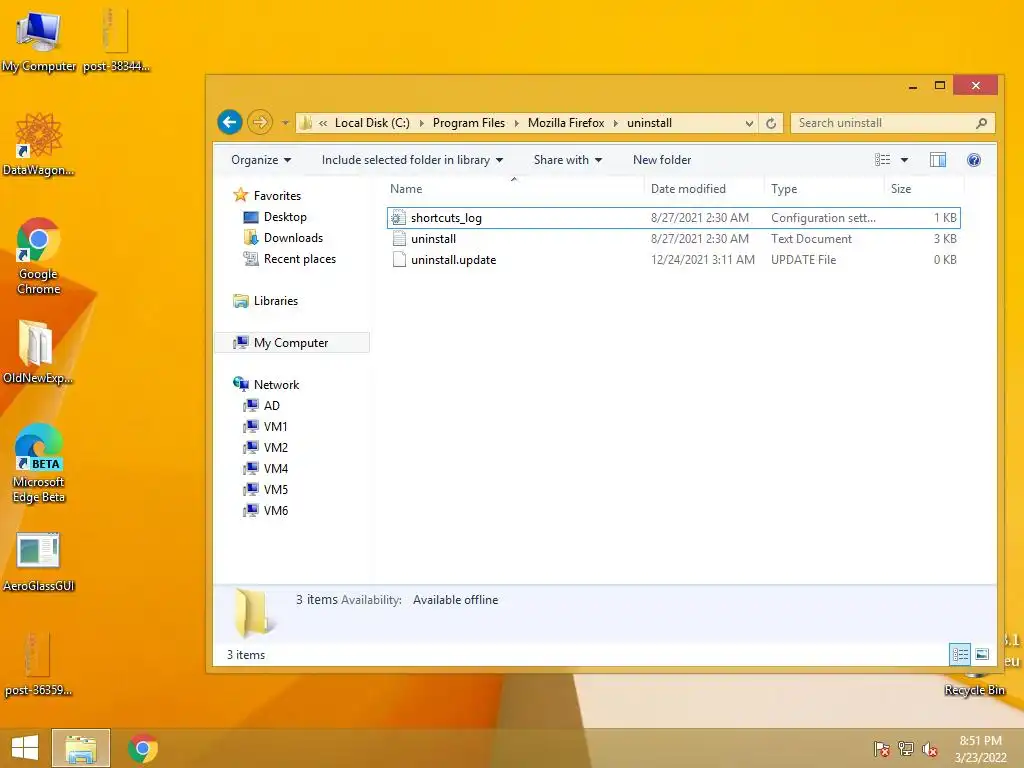This screenshot has width=1024, height=768.
Task: Click the Forward navigation arrow
Action: 260,122
